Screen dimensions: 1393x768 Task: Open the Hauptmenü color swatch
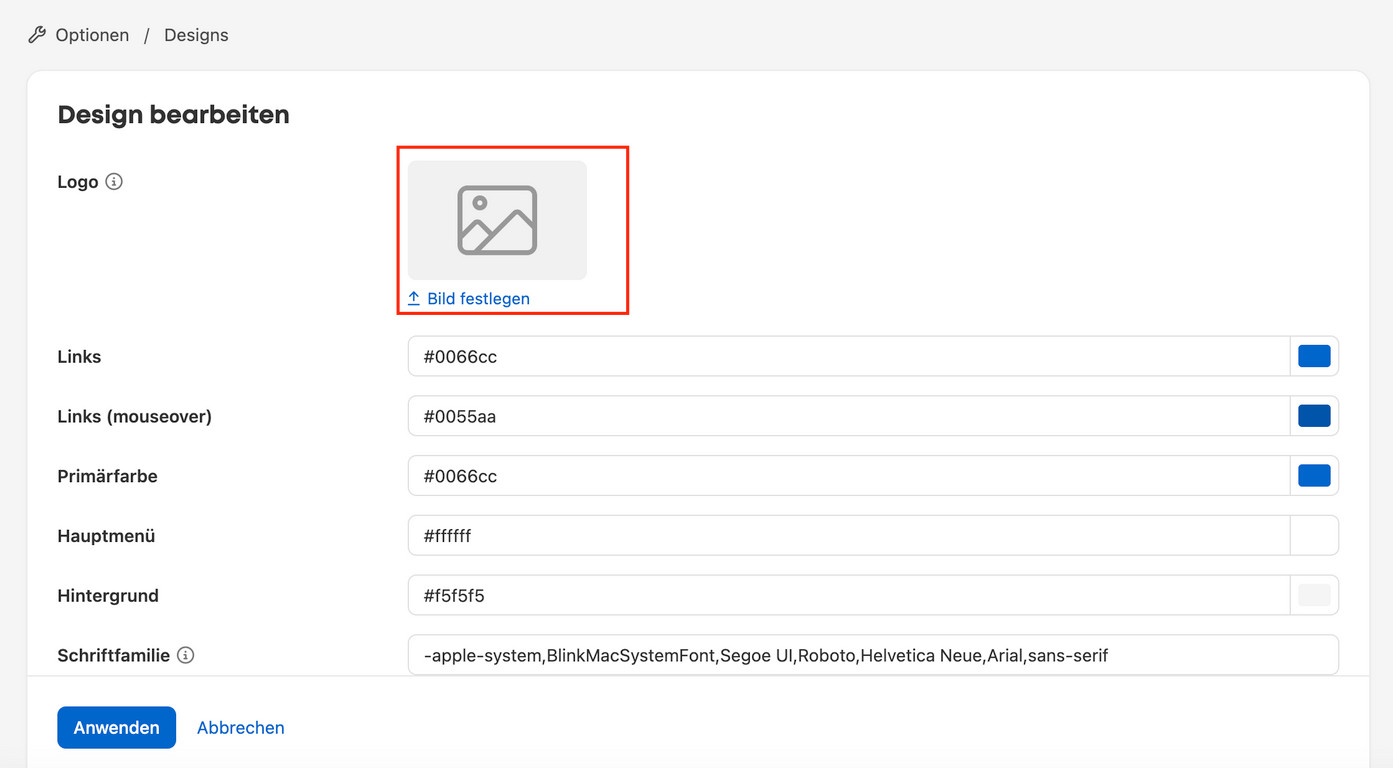click(1314, 536)
